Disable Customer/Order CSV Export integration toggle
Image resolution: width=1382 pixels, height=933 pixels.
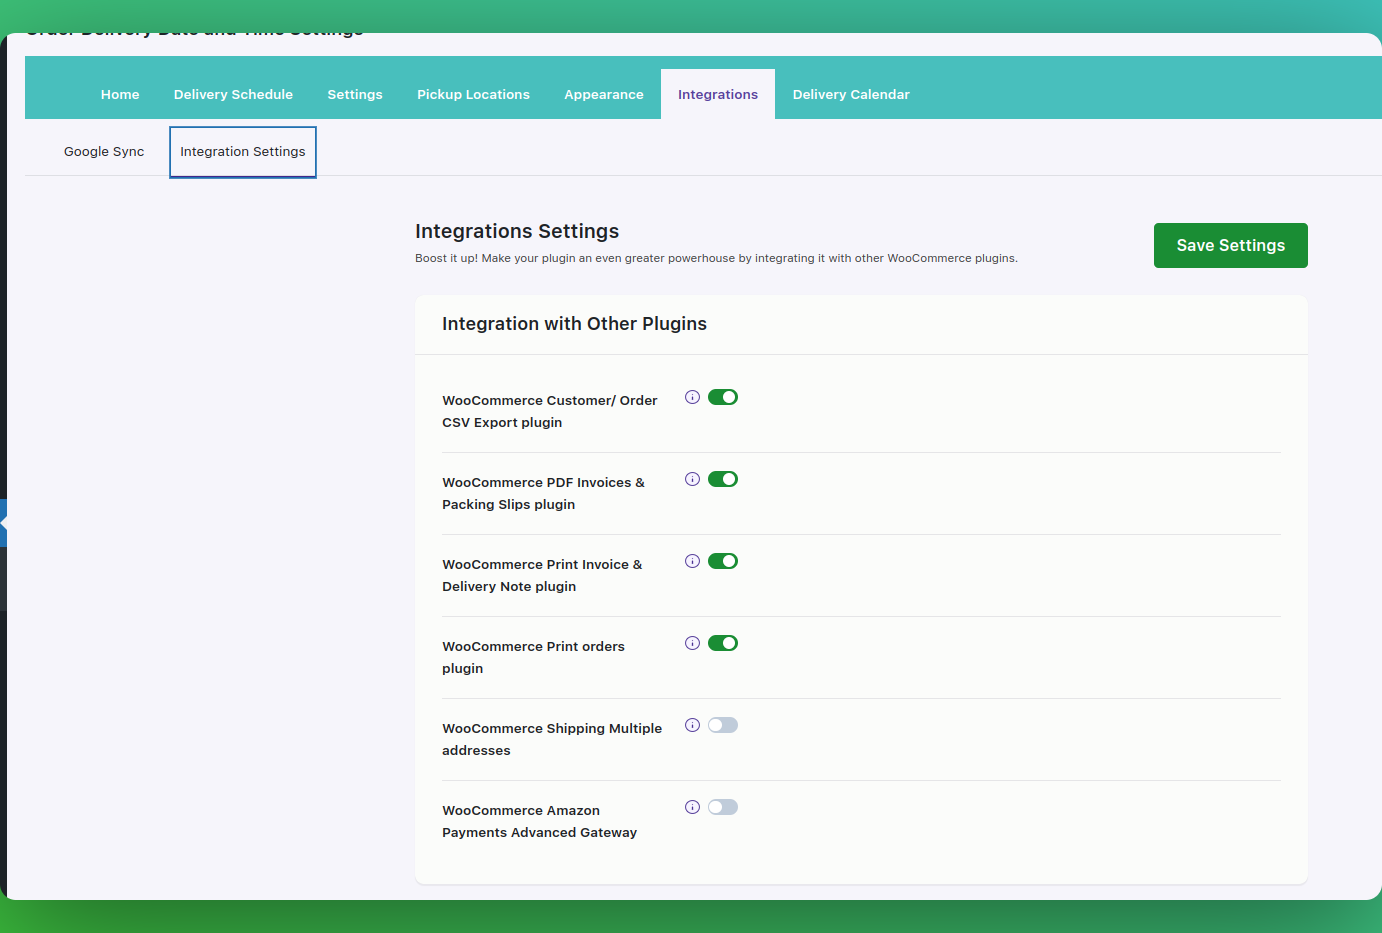(723, 397)
